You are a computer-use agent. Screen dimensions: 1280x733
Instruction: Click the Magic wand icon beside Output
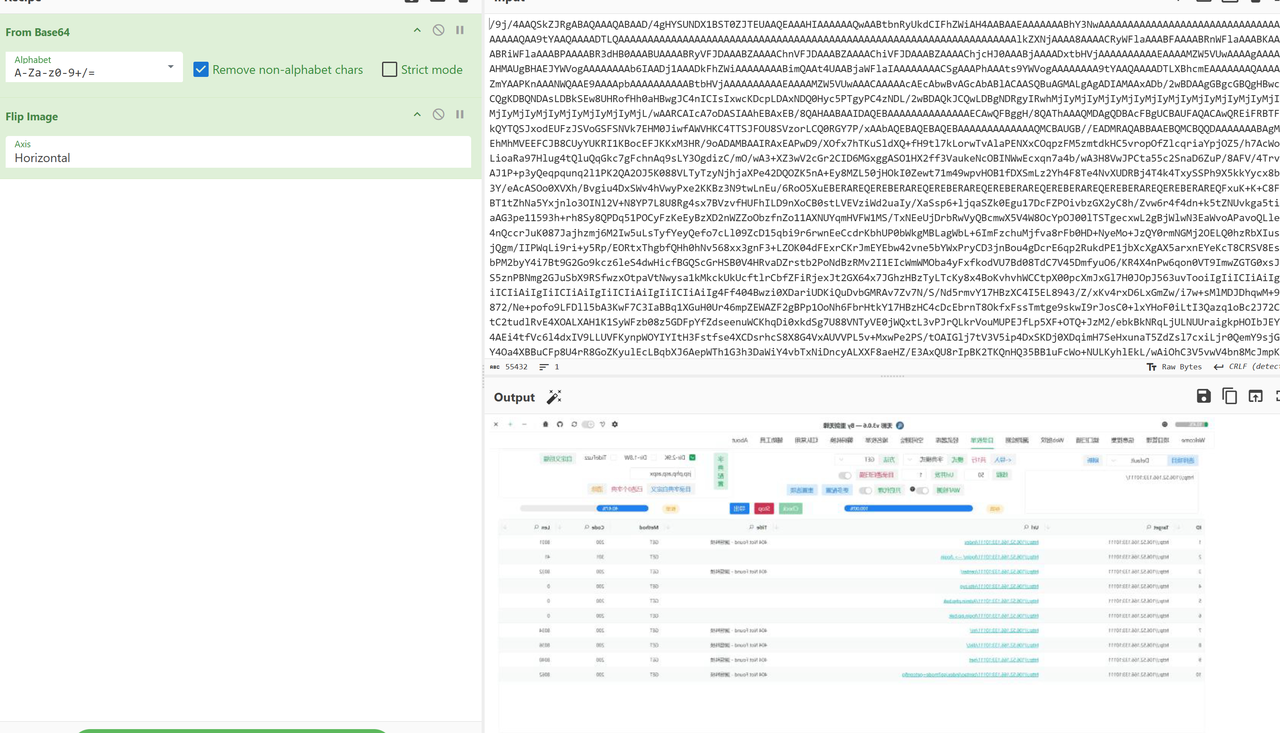tap(554, 397)
